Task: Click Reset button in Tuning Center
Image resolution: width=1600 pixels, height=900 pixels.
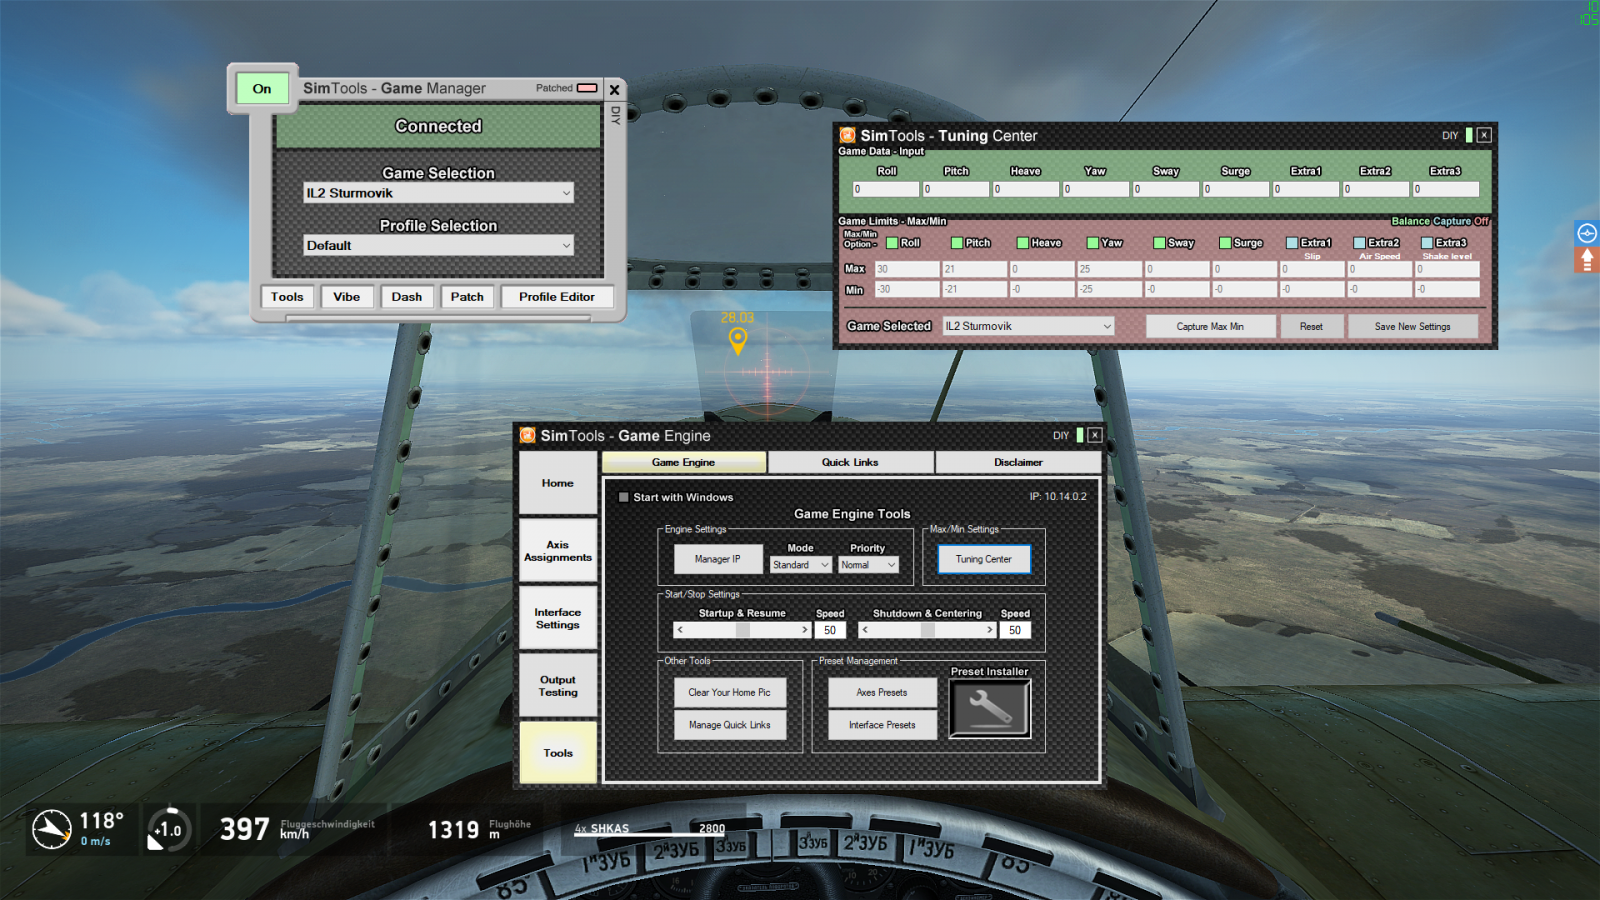Action: [1311, 326]
